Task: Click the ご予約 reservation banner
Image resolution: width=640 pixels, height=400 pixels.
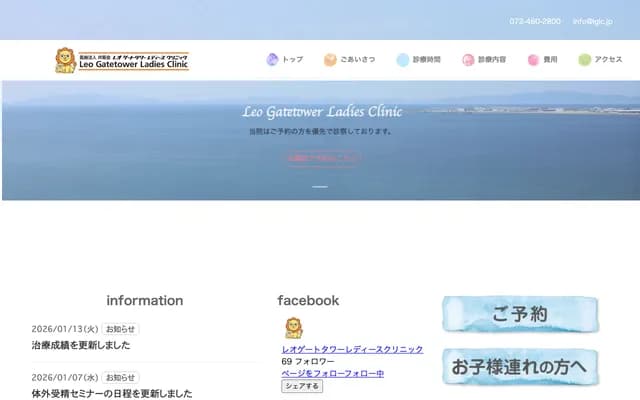Action: click(x=520, y=314)
